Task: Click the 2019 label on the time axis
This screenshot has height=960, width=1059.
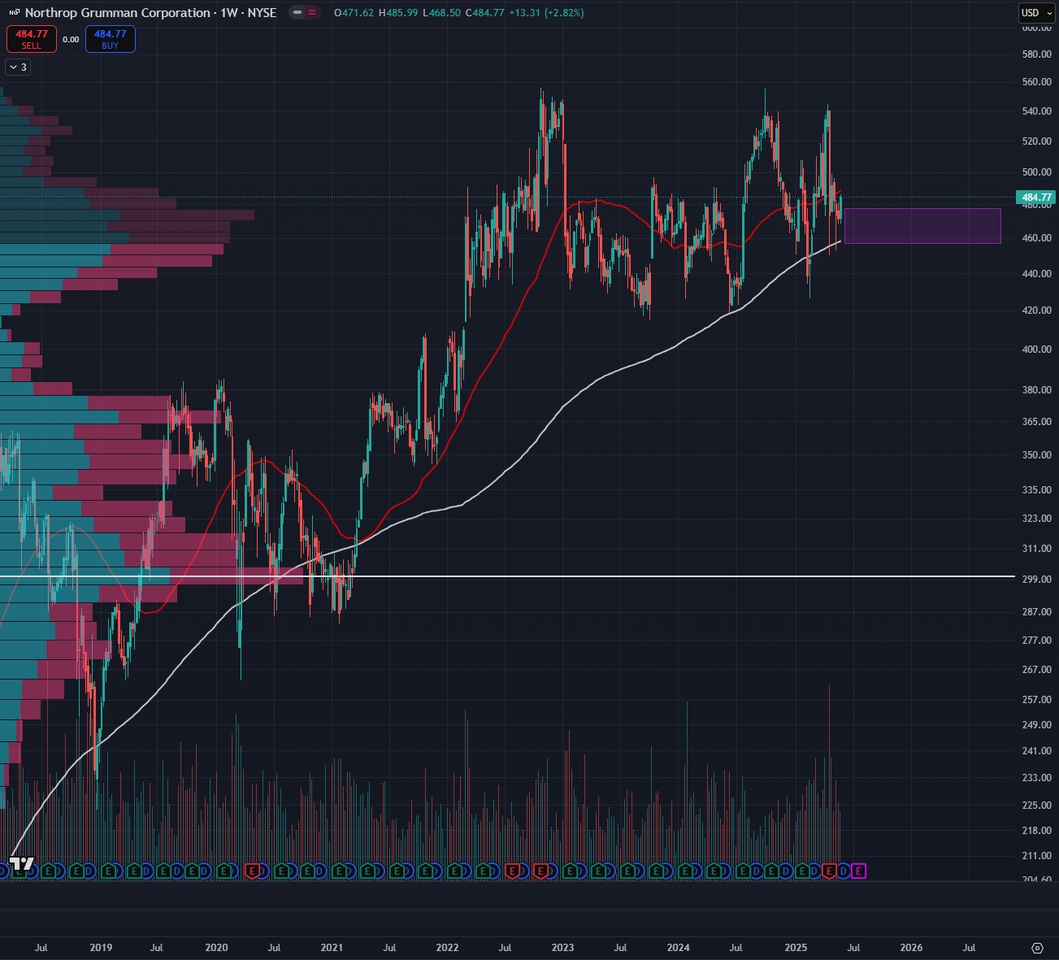Action: (101, 948)
